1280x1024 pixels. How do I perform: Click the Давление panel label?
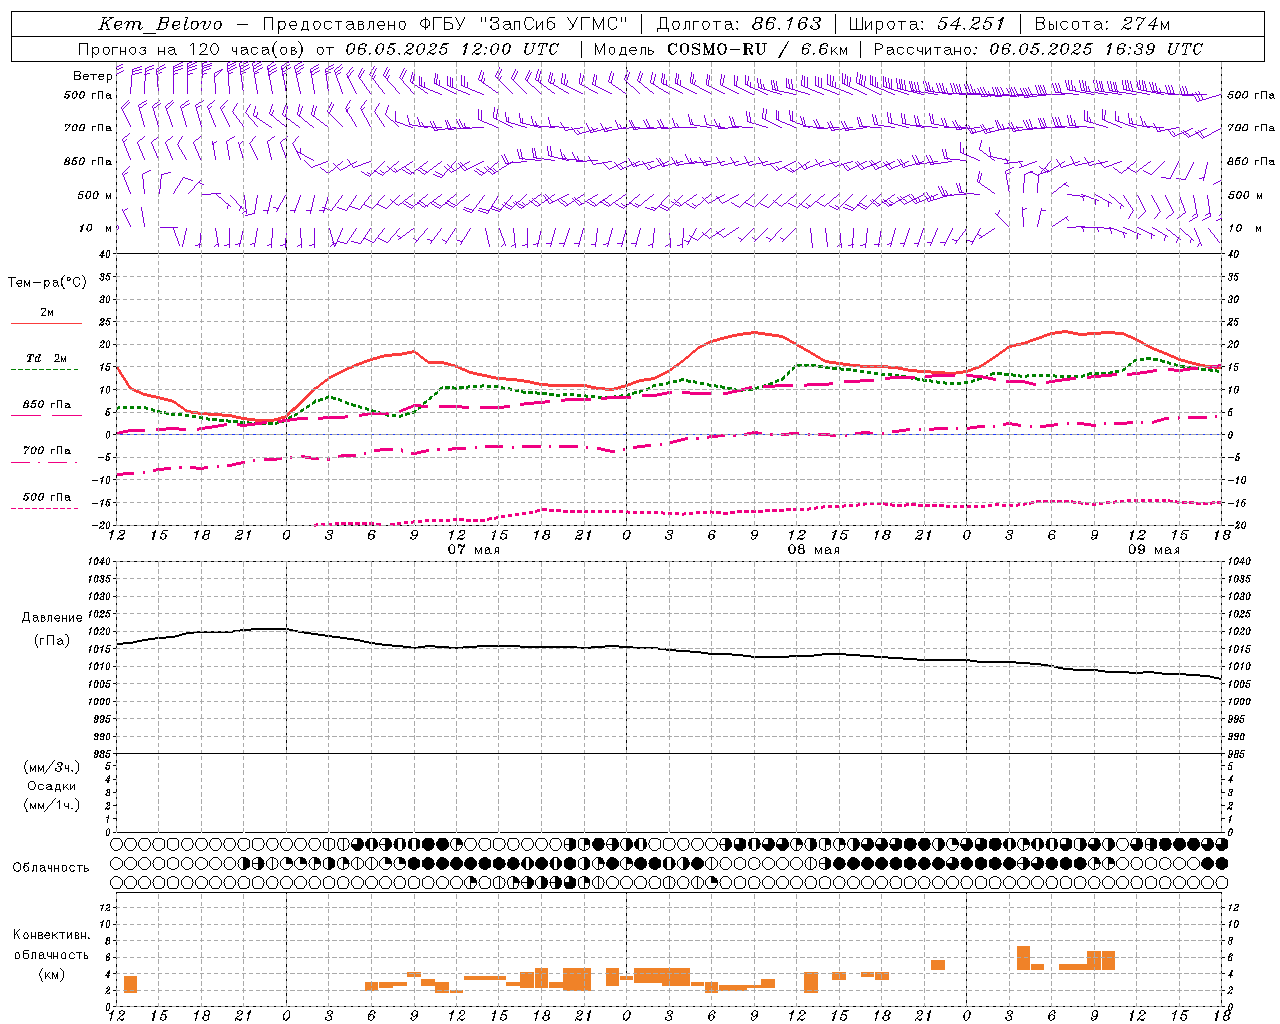(x=52, y=618)
